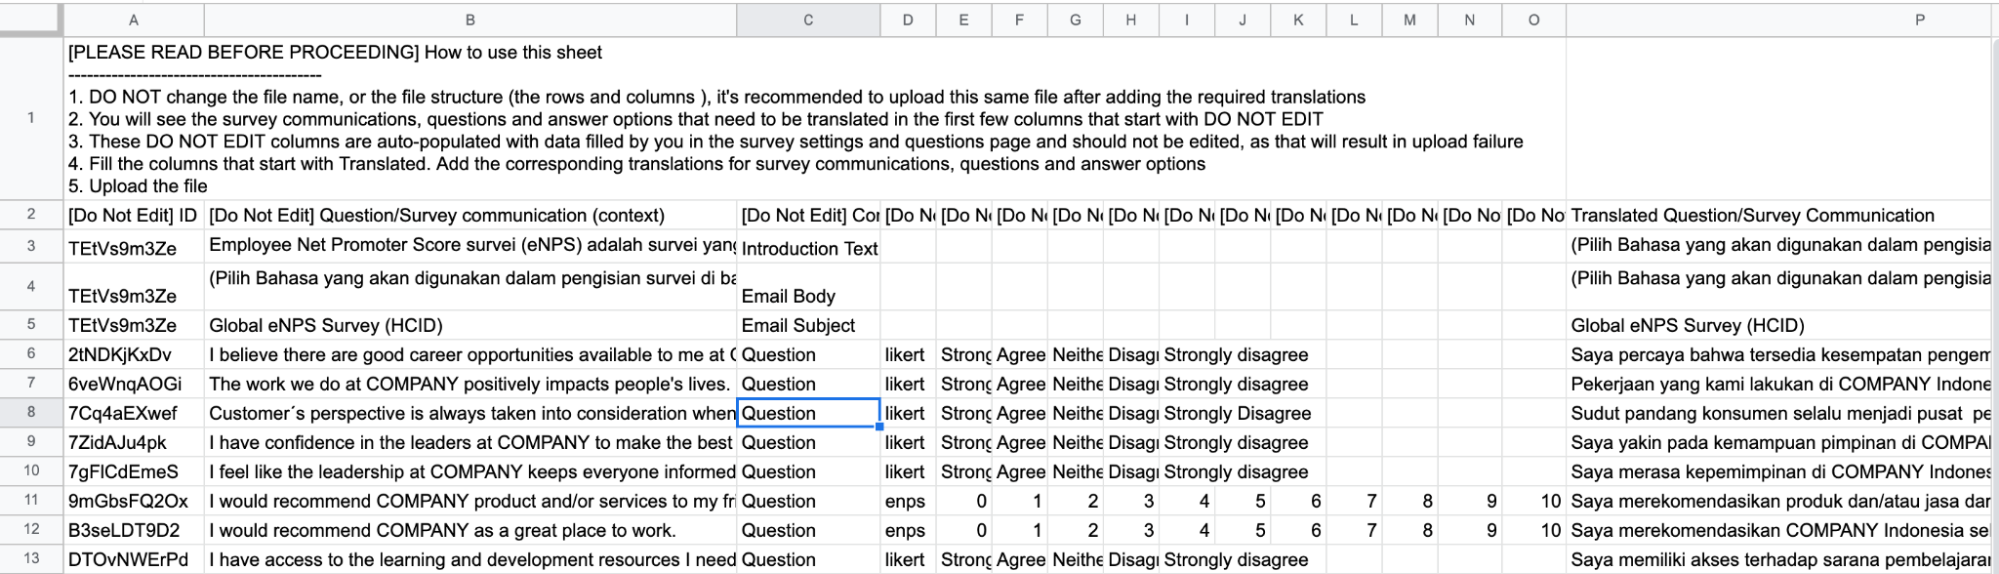The height and width of the screenshot is (574, 1999).
Task: Click ID cell '6veWnqAOGi'
Action: point(134,384)
